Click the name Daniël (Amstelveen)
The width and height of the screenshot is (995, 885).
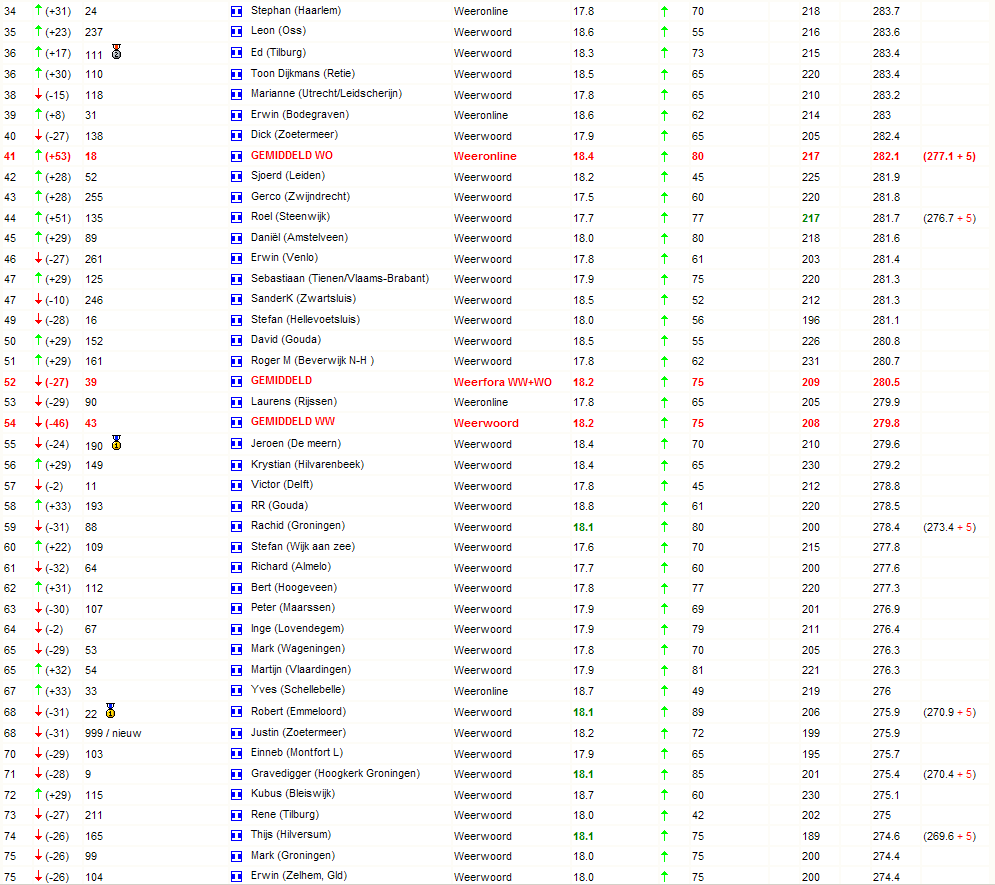pyautogui.click(x=299, y=237)
